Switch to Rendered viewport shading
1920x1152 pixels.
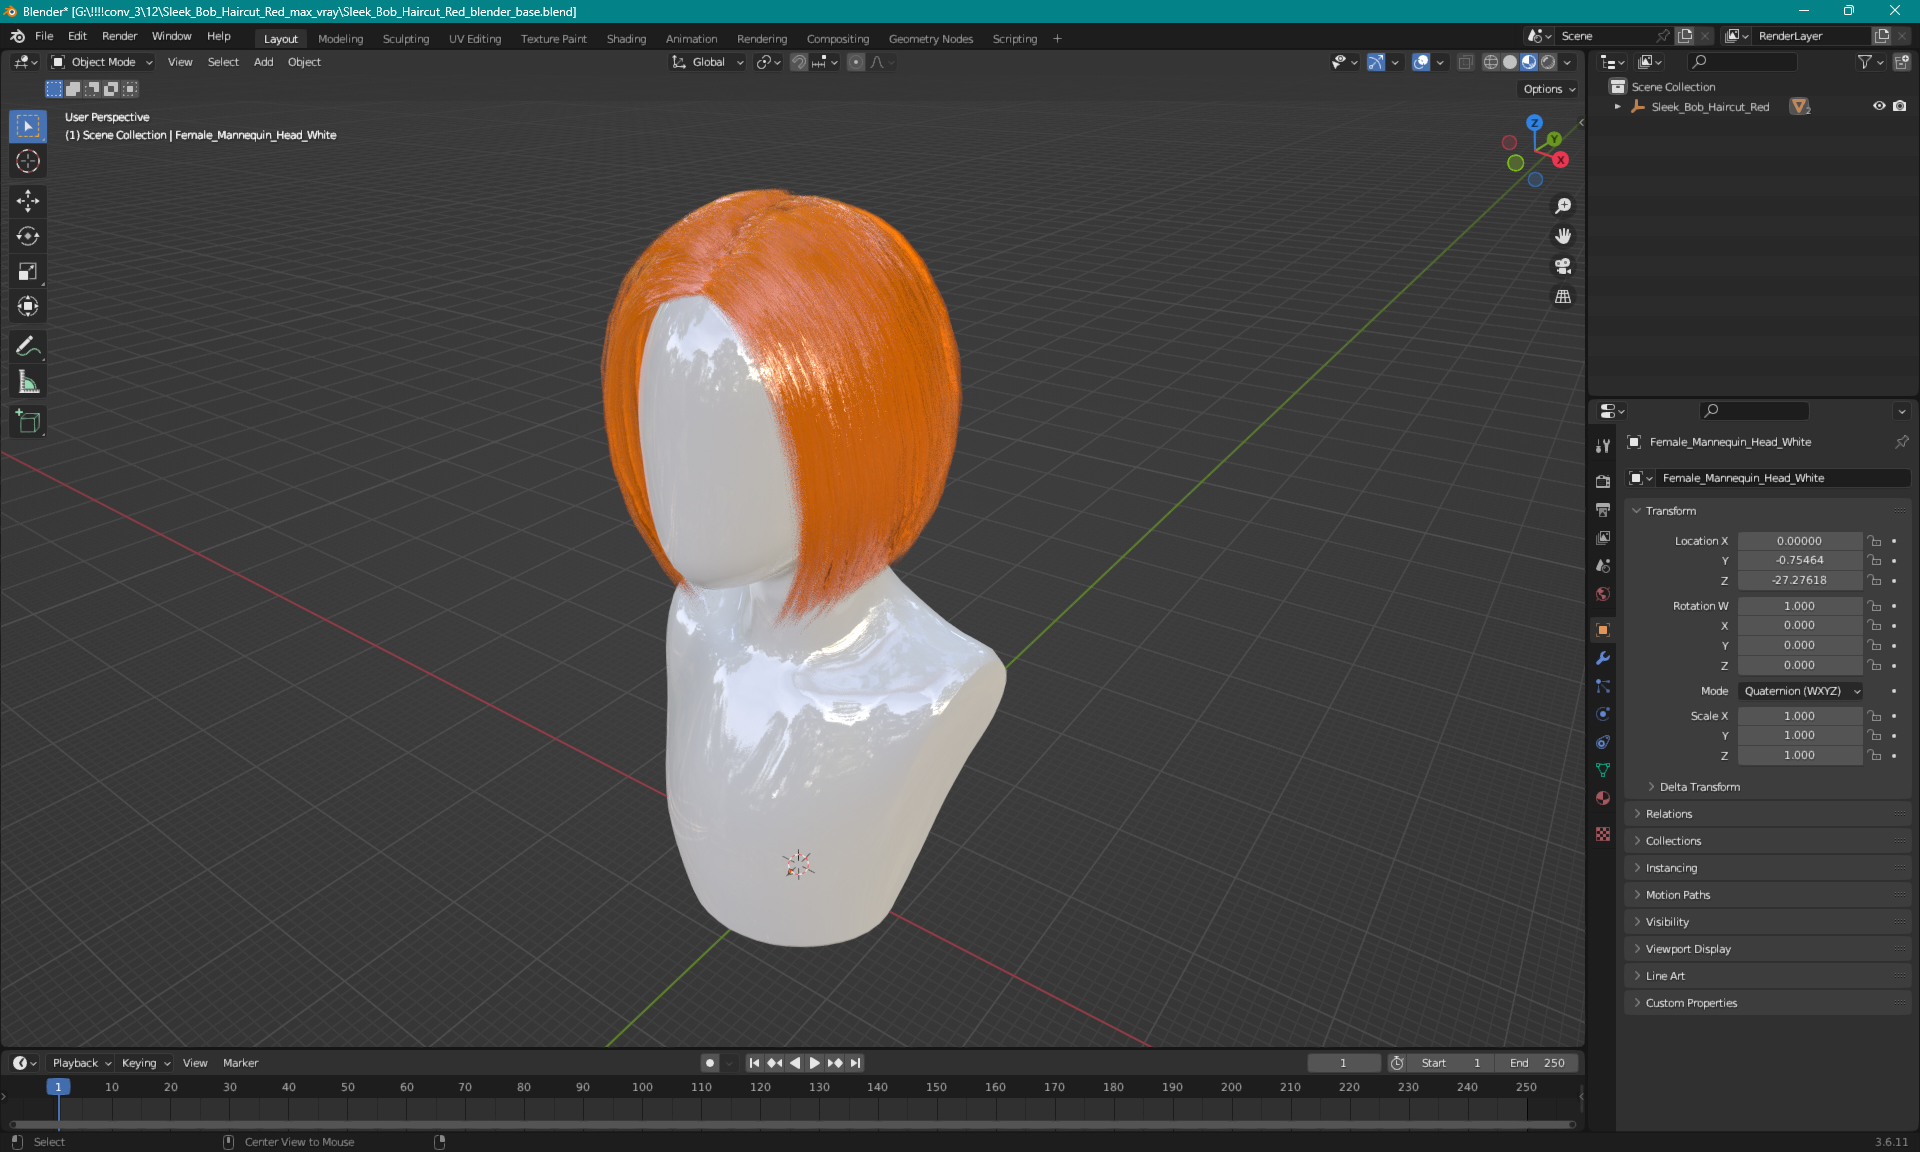point(1548,62)
